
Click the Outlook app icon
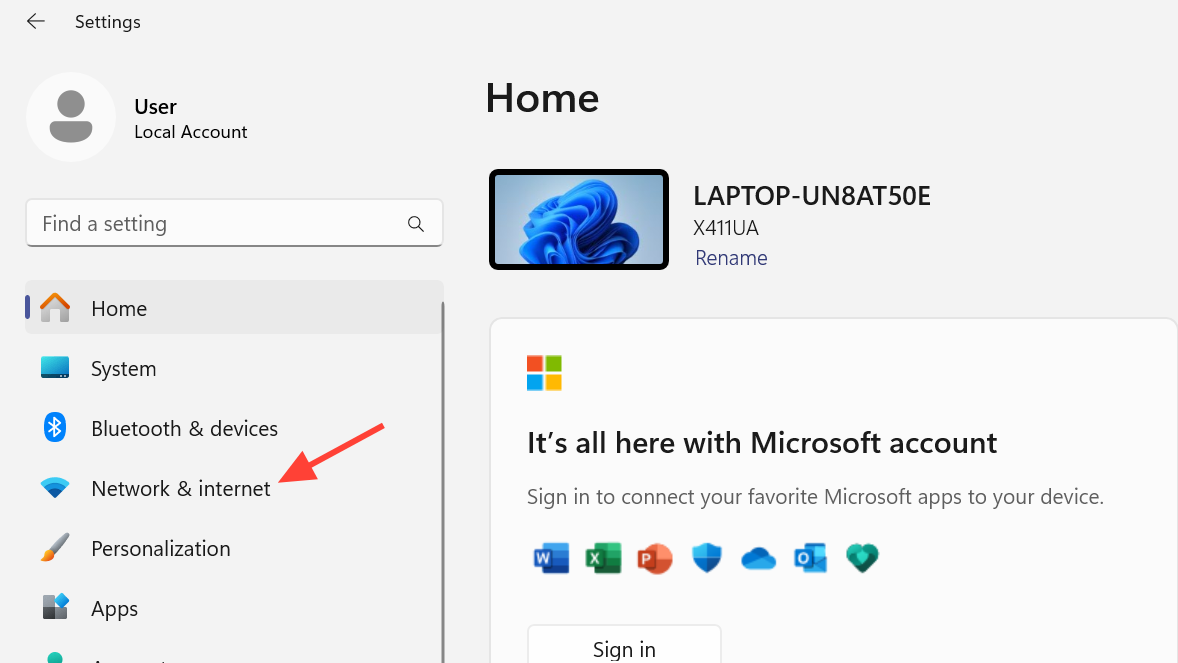point(810,557)
